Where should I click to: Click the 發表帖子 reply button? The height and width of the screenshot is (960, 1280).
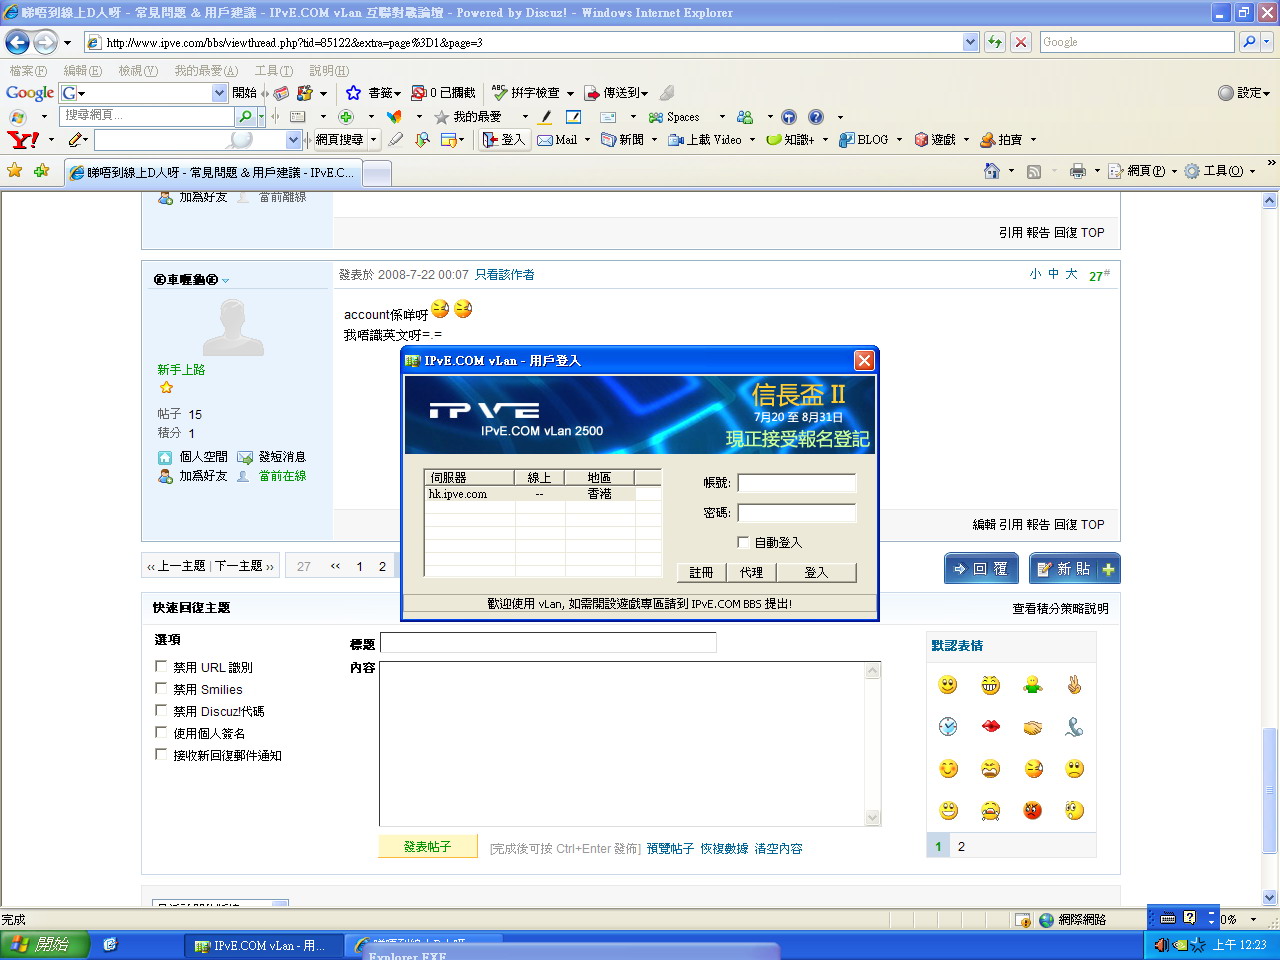pyautogui.click(x=427, y=846)
